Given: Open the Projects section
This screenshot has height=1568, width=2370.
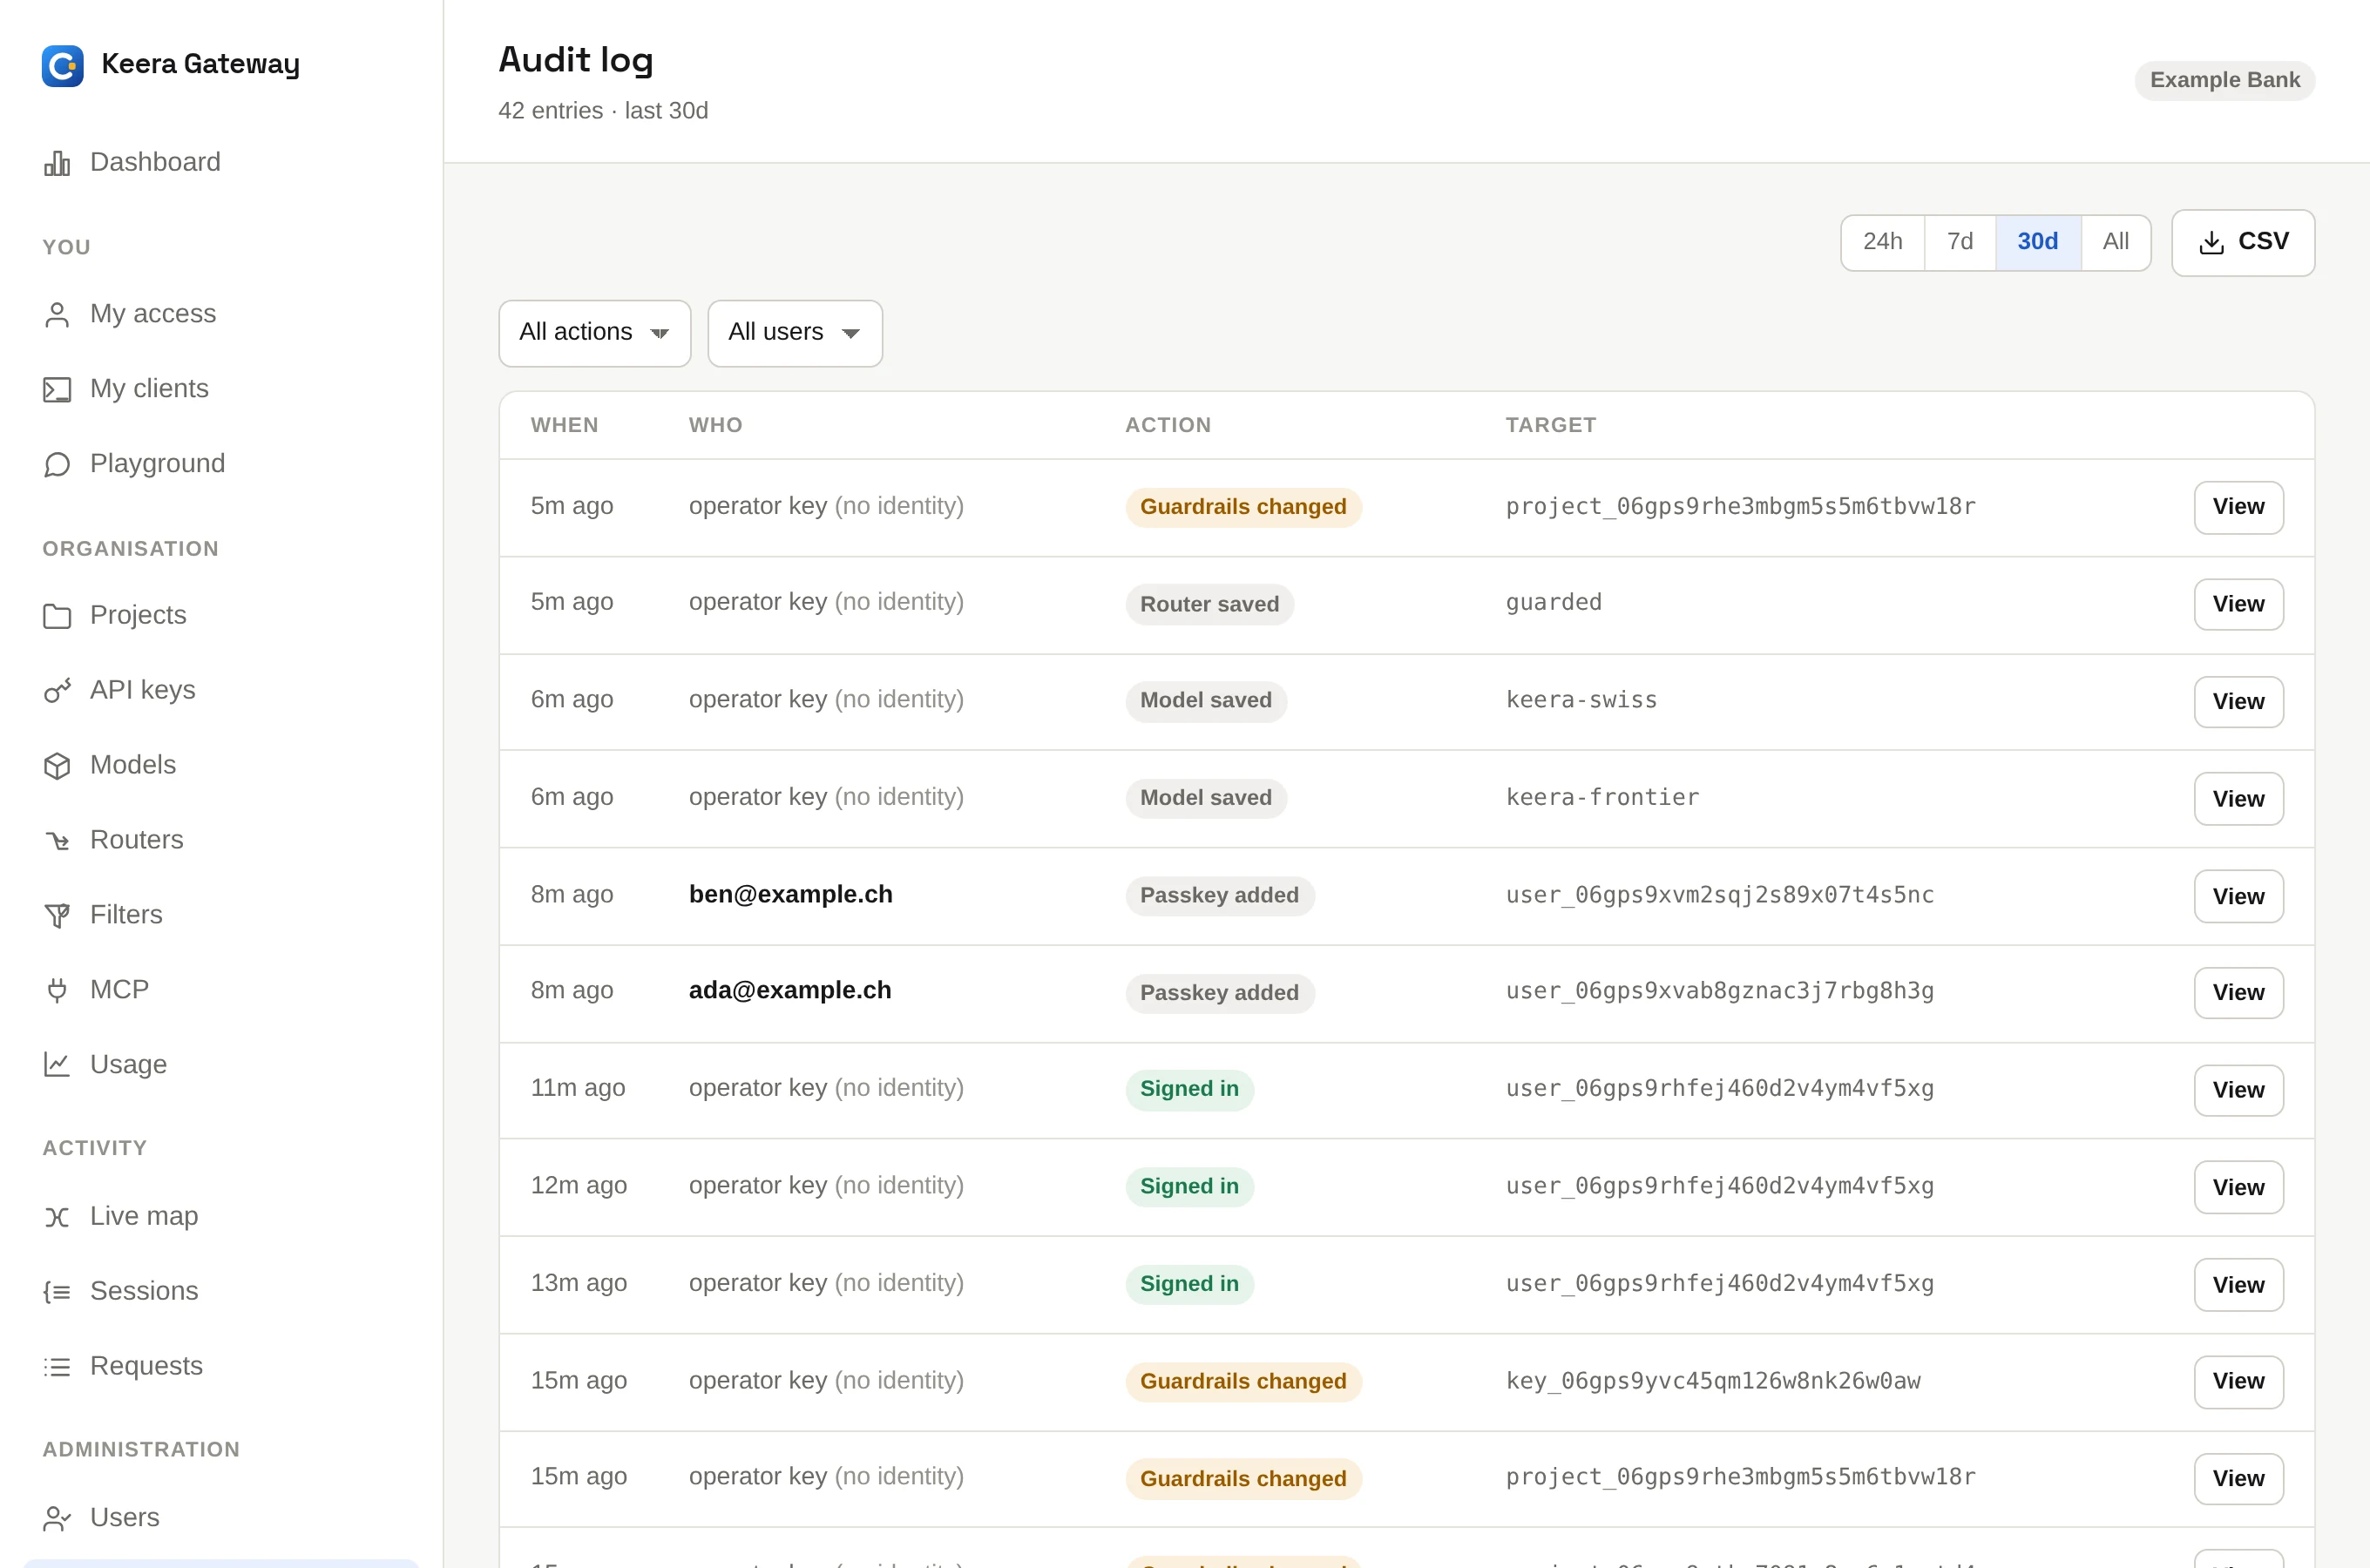Looking at the screenshot, I should point(138,615).
